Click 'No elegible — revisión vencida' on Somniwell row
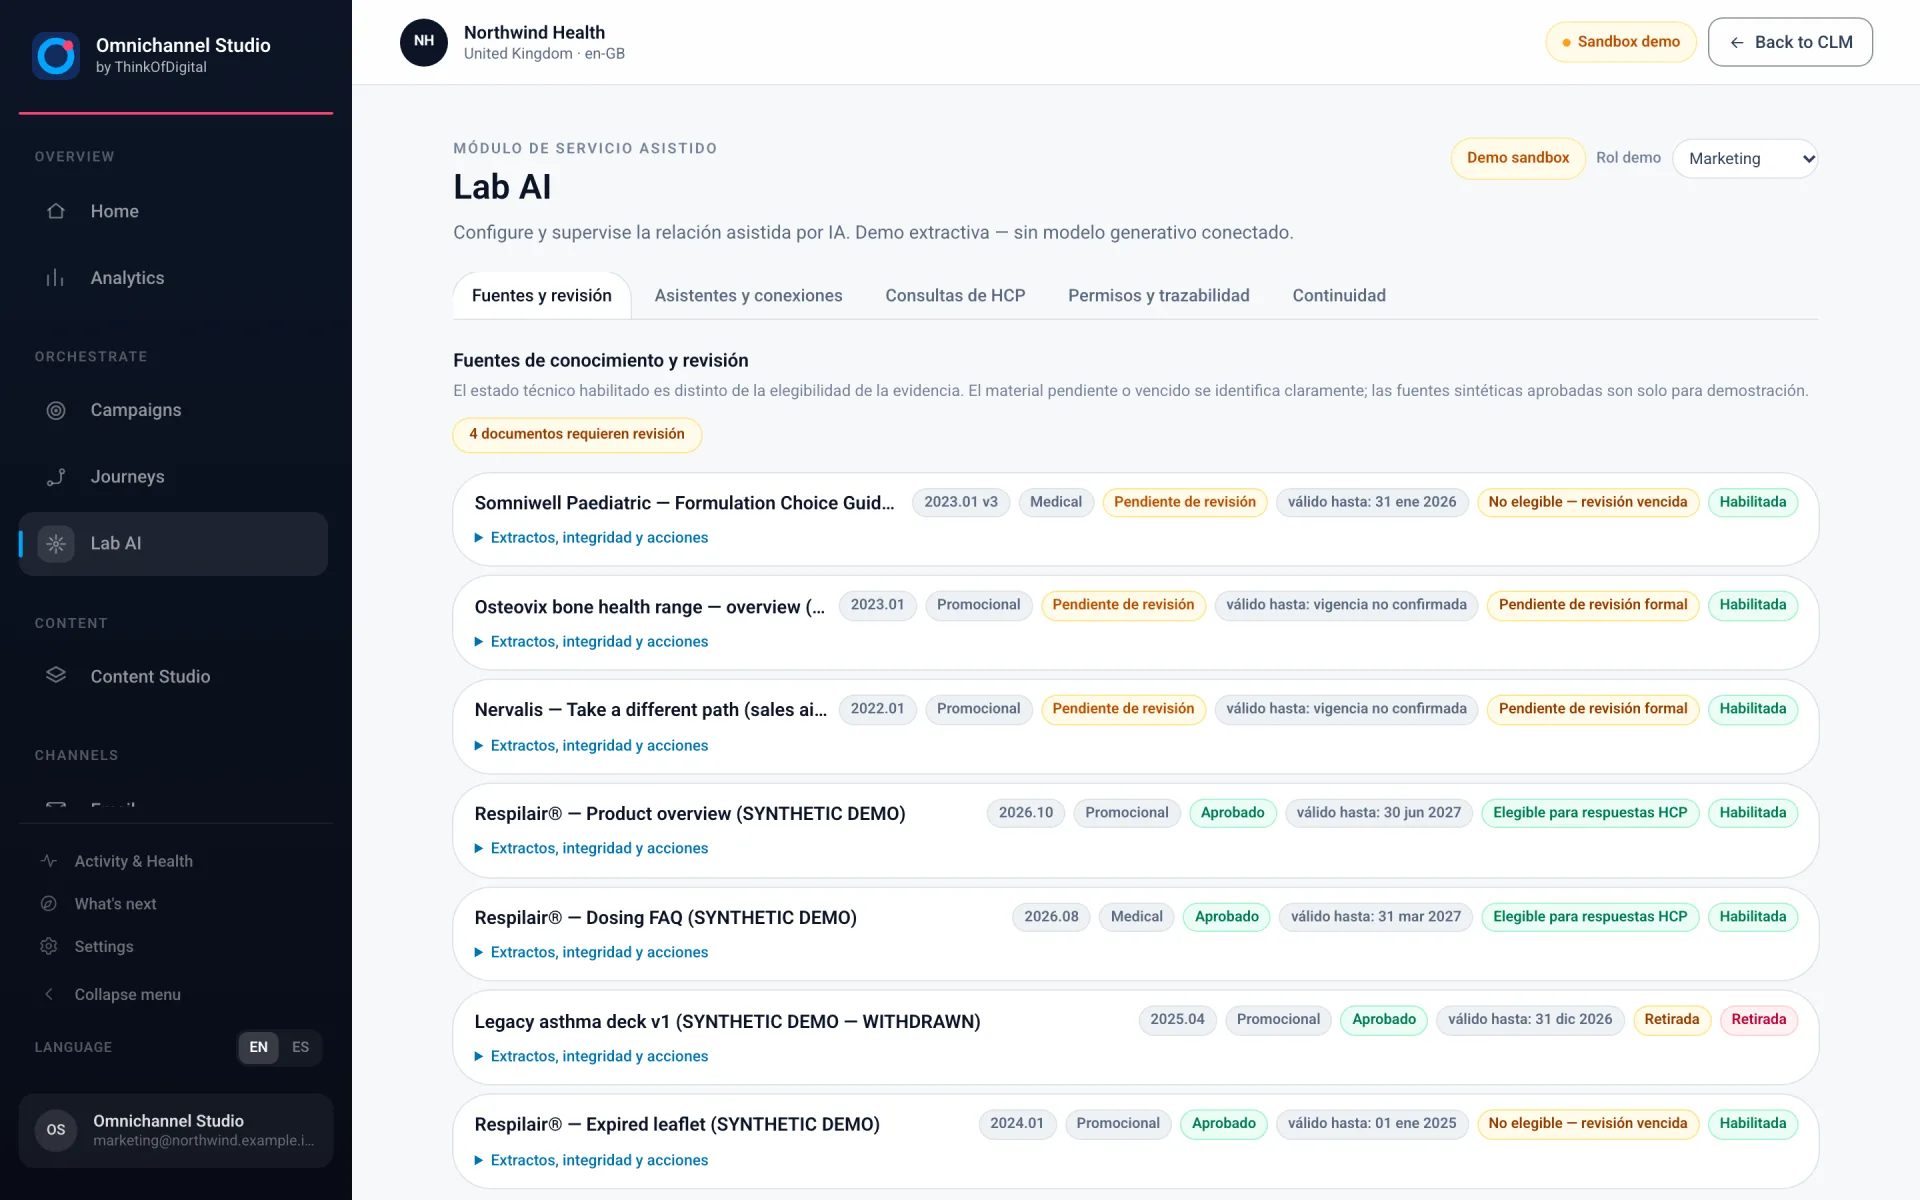1920x1200 pixels. (1587, 502)
